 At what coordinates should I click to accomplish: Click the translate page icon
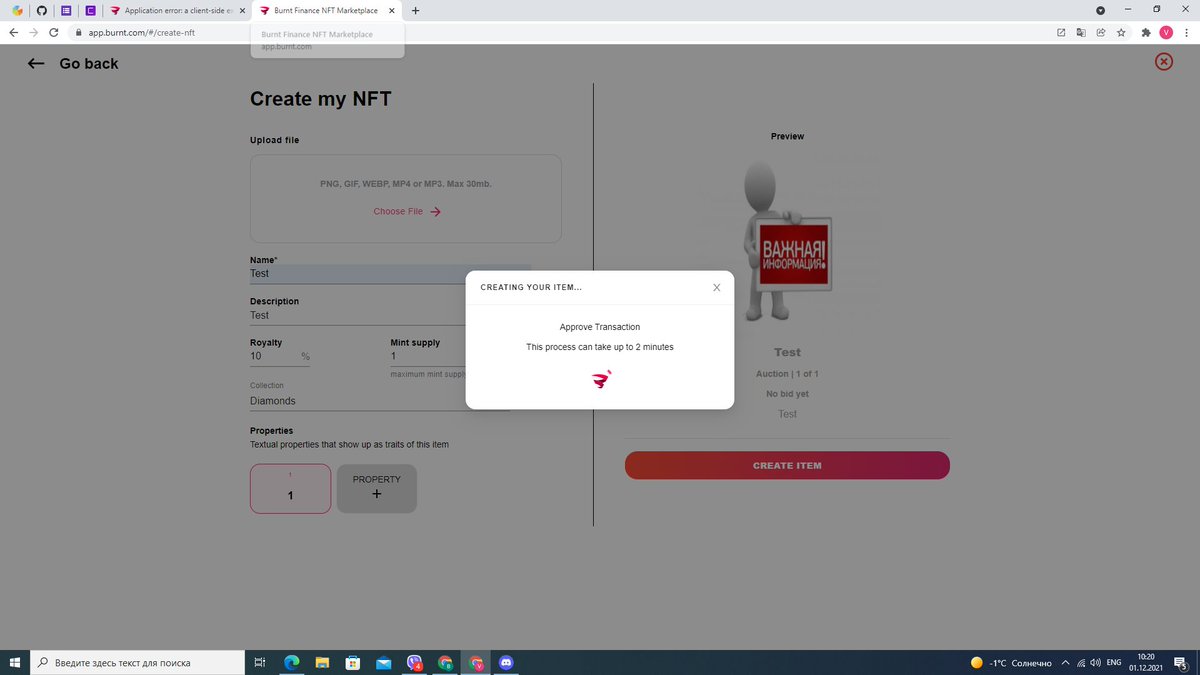(x=1081, y=32)
